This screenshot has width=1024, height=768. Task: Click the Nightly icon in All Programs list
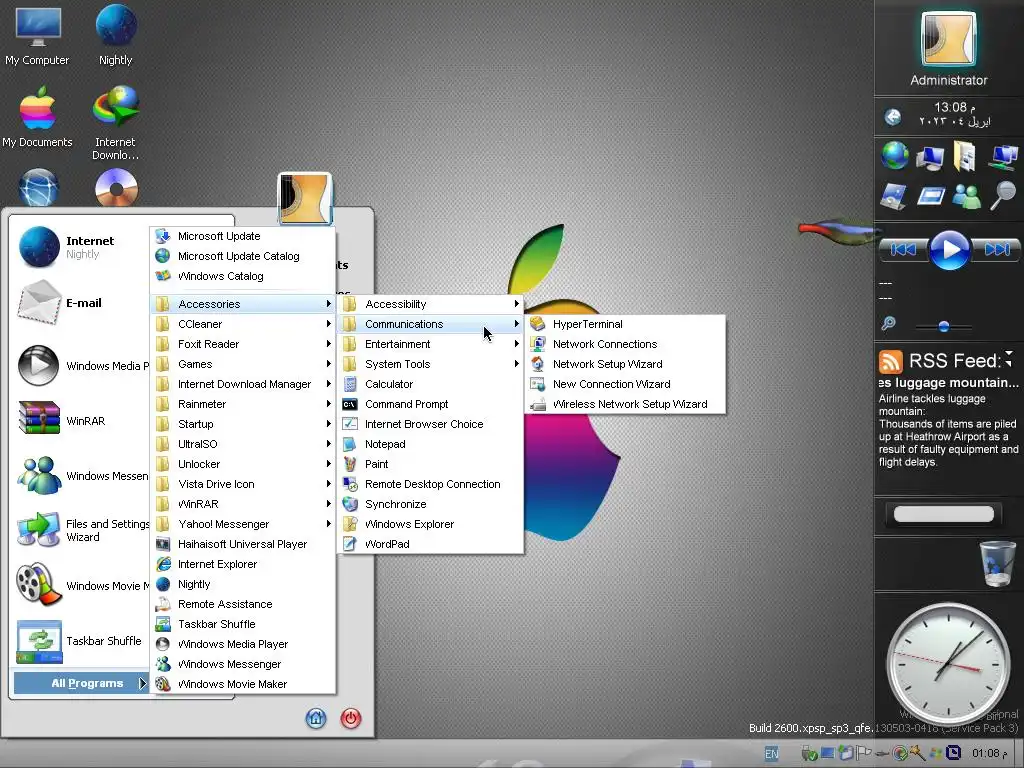coord(163,584)
